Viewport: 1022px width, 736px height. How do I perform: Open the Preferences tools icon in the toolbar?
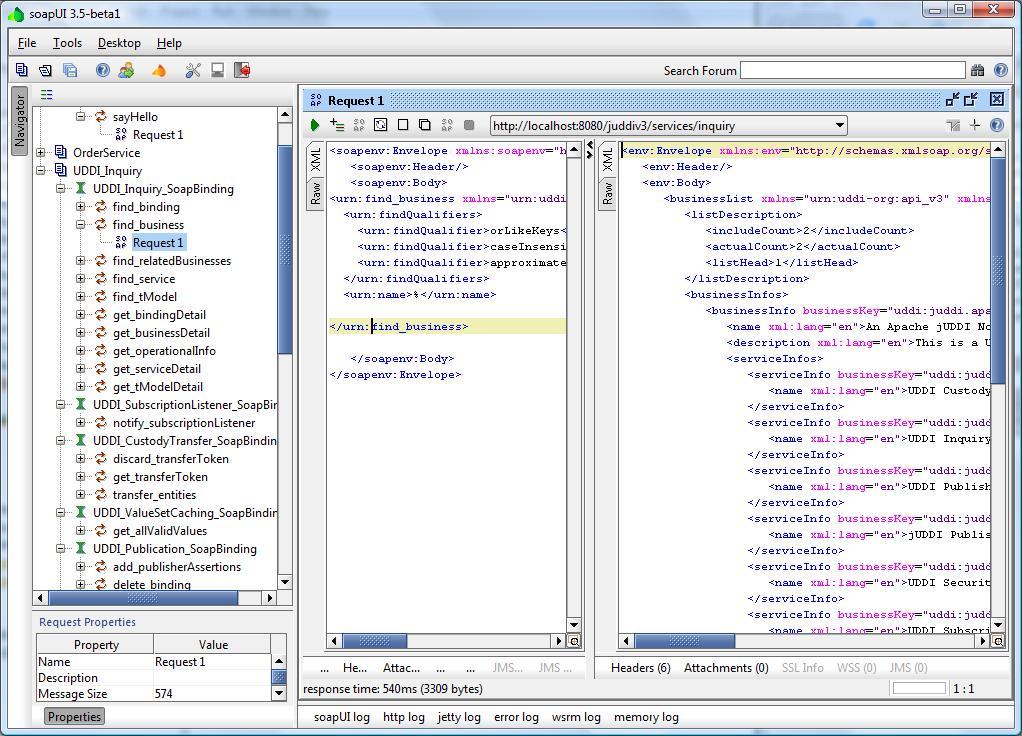pos(193,70)
